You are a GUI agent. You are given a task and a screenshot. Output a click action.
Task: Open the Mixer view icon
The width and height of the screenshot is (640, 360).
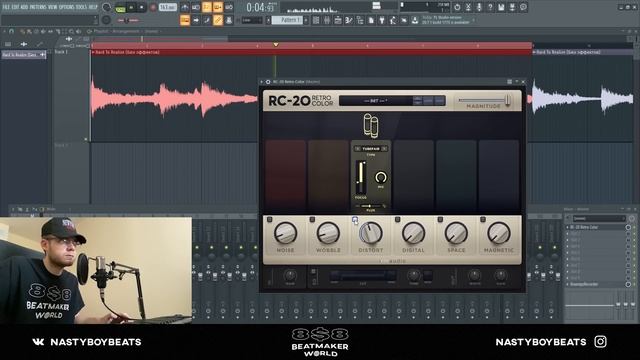[x=349, y=20]
